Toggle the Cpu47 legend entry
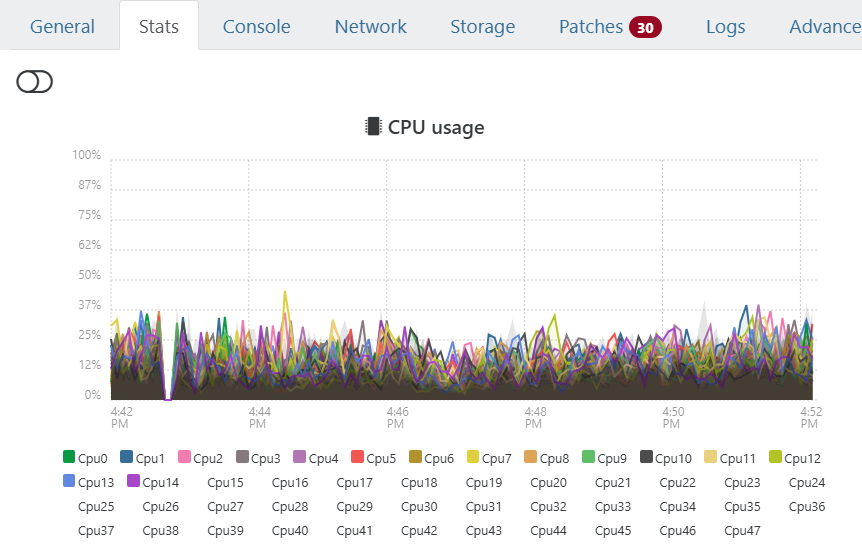Screen dimensions: 862x552 (742, 530)
